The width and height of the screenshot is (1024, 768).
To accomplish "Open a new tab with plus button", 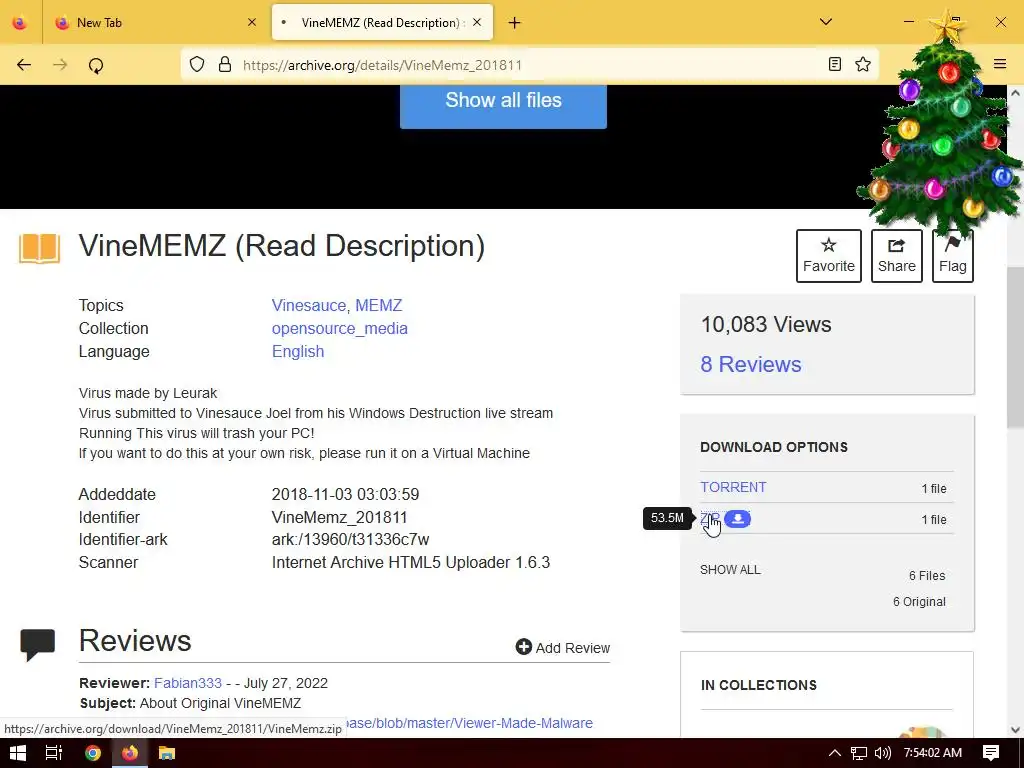I will [x=515, y=23].
